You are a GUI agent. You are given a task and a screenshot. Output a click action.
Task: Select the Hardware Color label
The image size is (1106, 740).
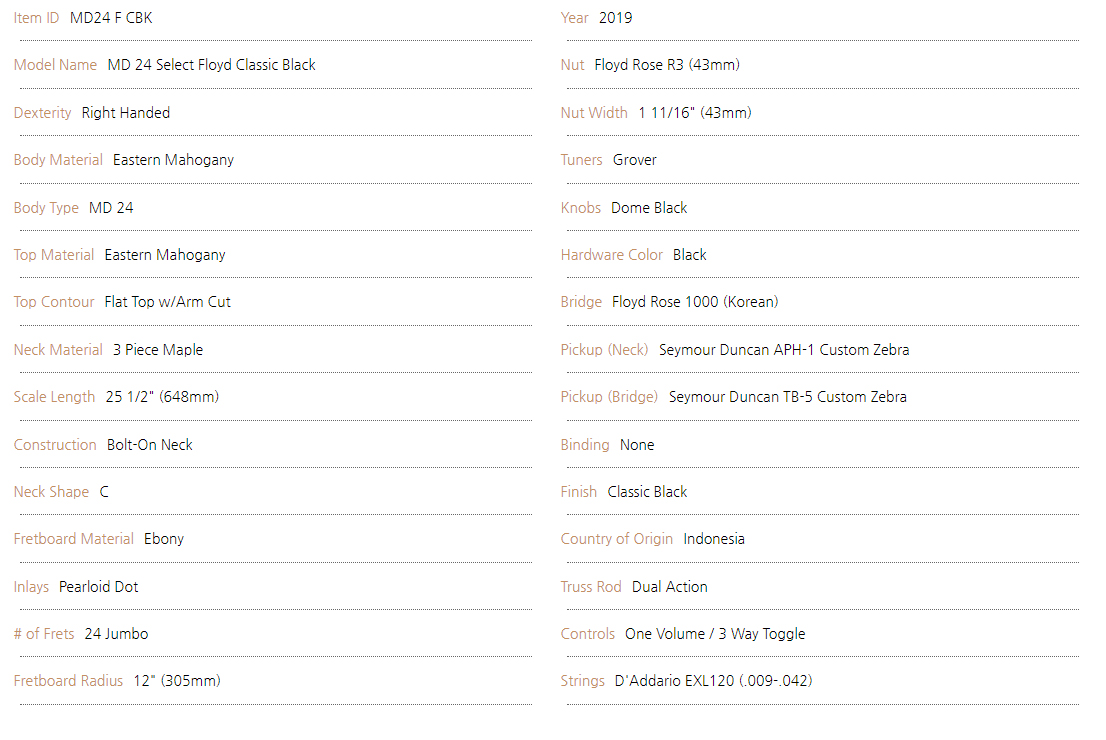612,255
